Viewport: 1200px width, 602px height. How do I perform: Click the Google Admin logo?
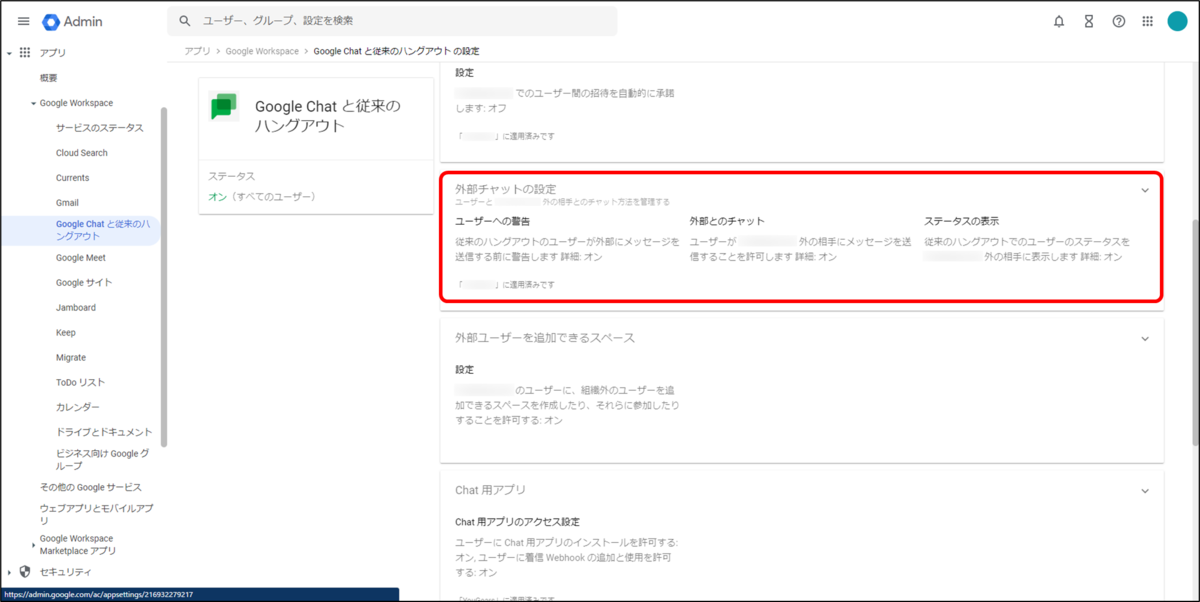pyautogui.click(x=73, y=21)
